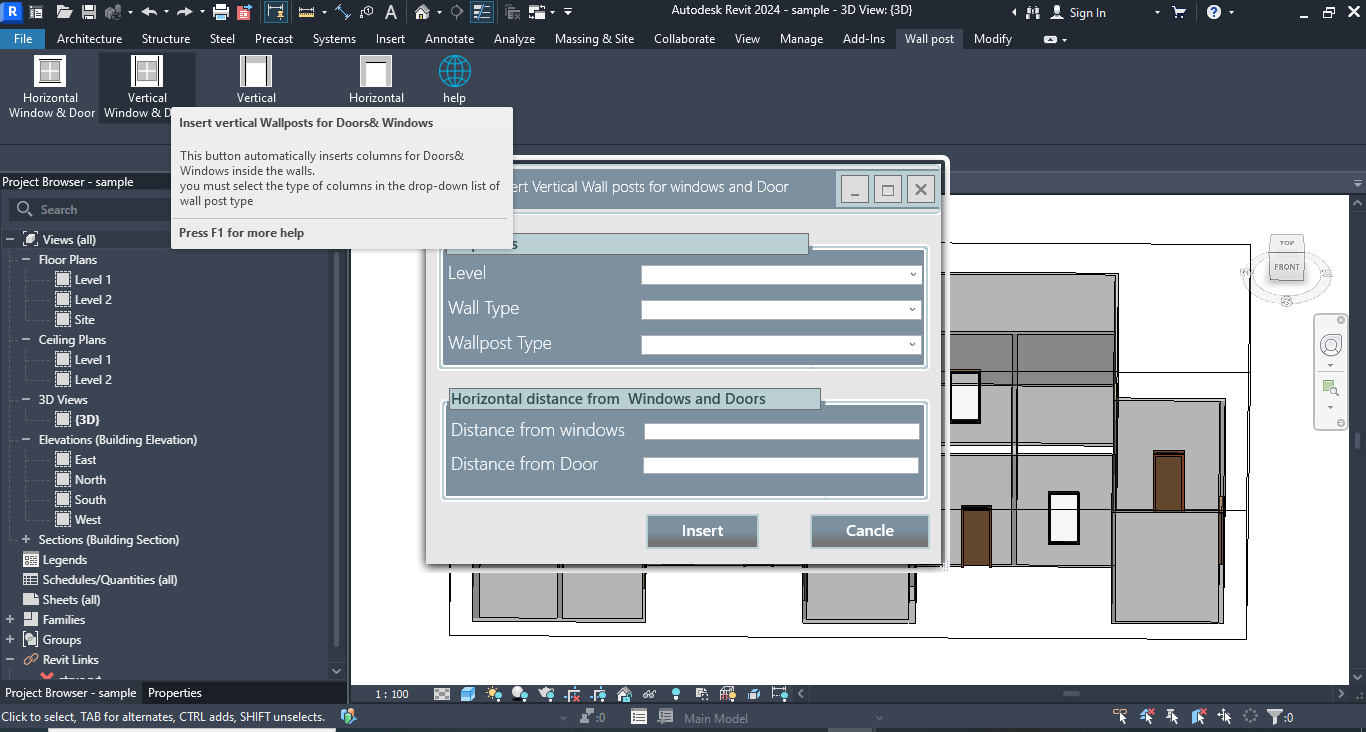Click the Distance from windows input field

781,432
